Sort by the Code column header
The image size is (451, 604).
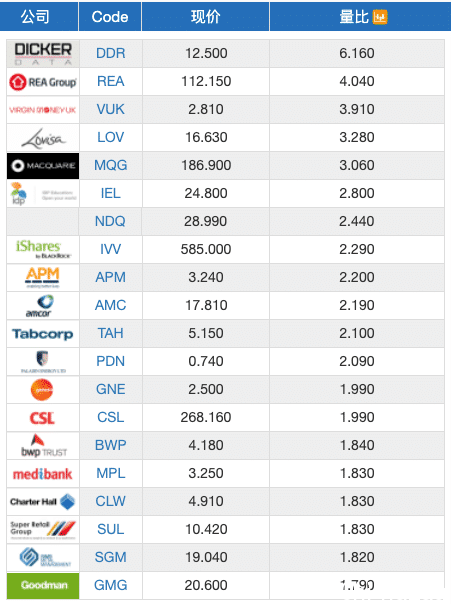coord(110,16)
